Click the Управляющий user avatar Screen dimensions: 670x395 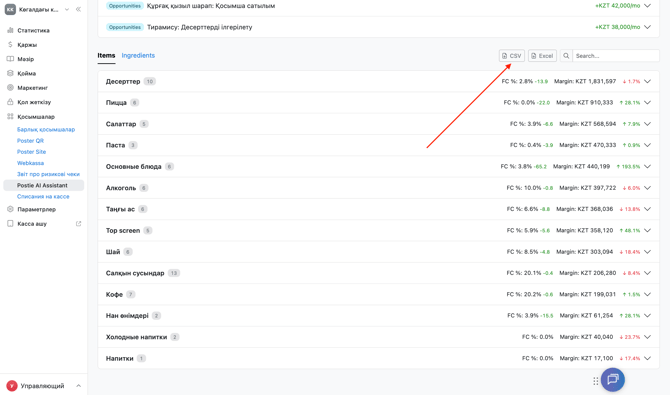click(12, 386)
